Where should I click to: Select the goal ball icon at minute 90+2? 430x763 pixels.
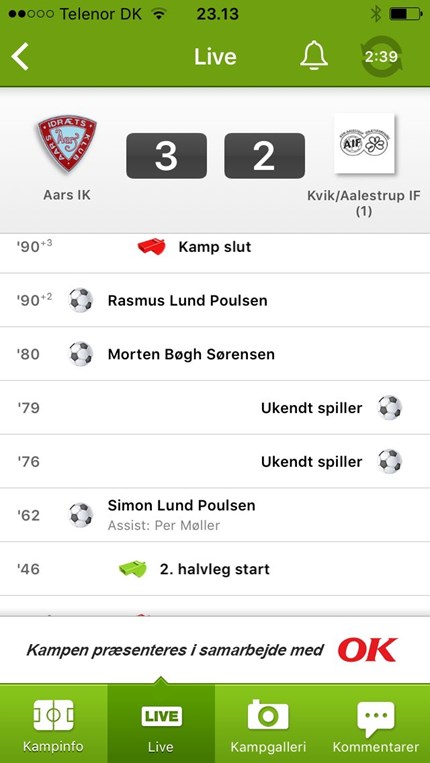pyautogui.click(x=80, y=300)
